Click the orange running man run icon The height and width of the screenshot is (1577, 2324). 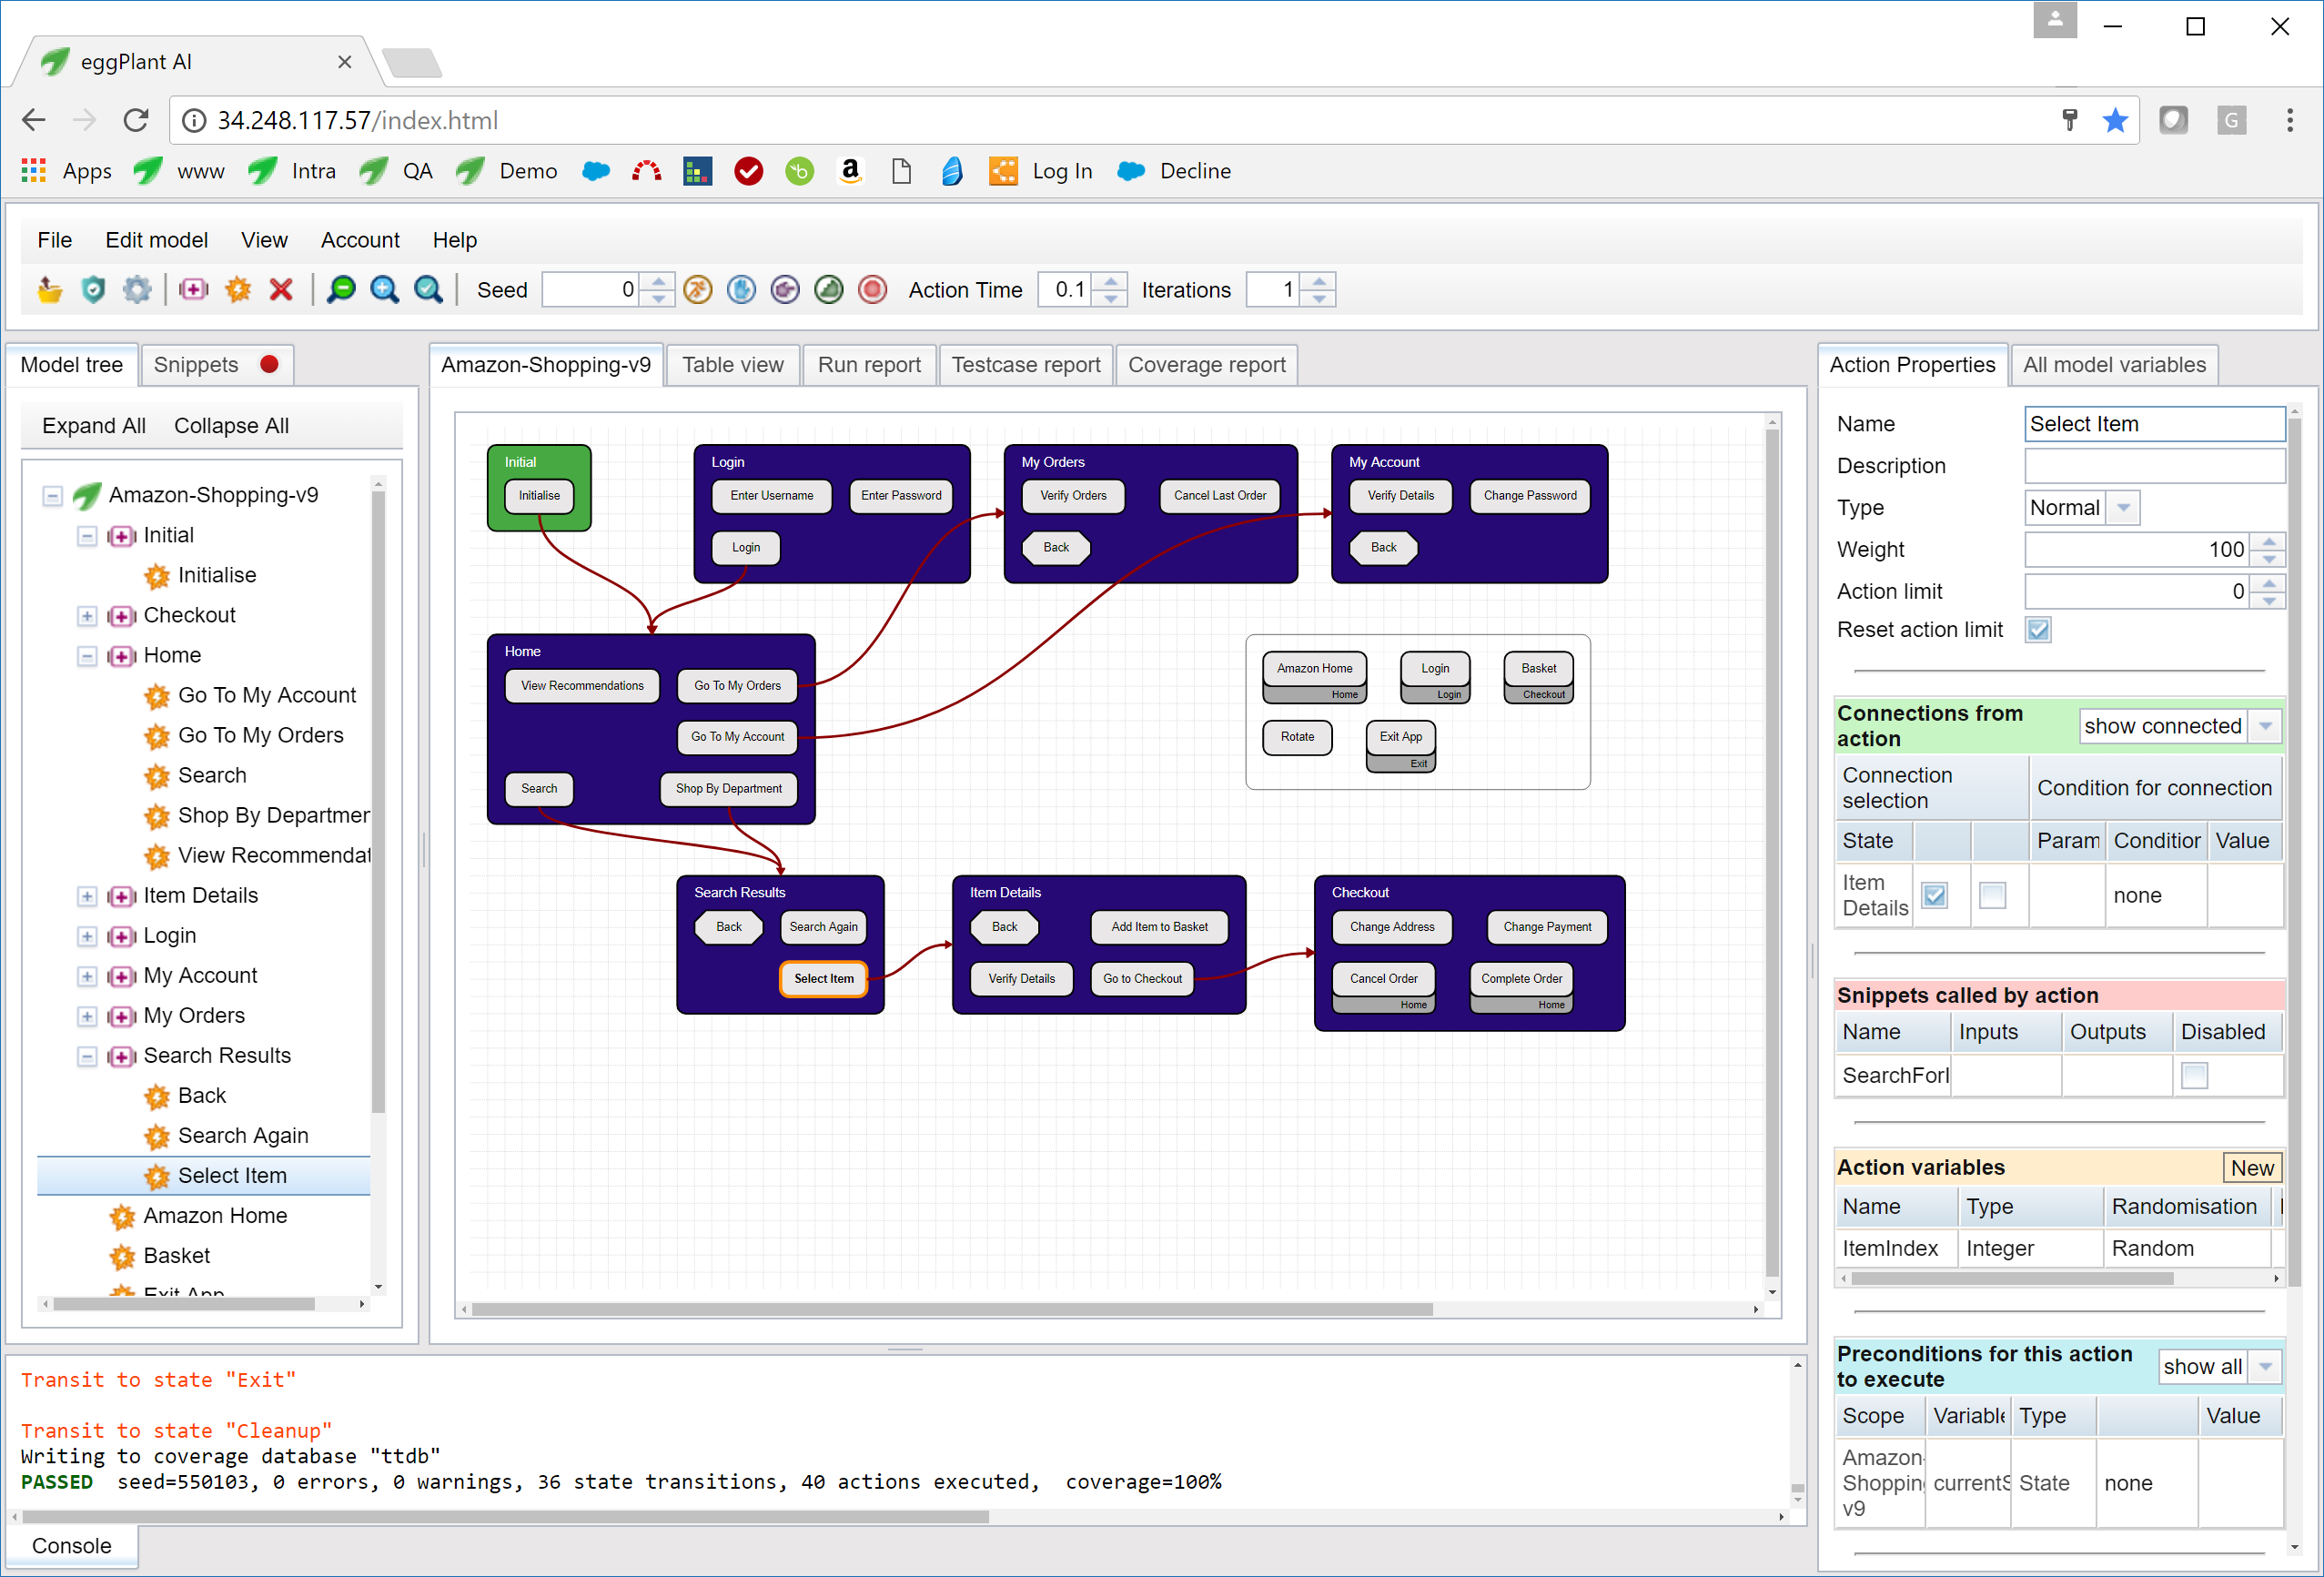pos(697,290)
